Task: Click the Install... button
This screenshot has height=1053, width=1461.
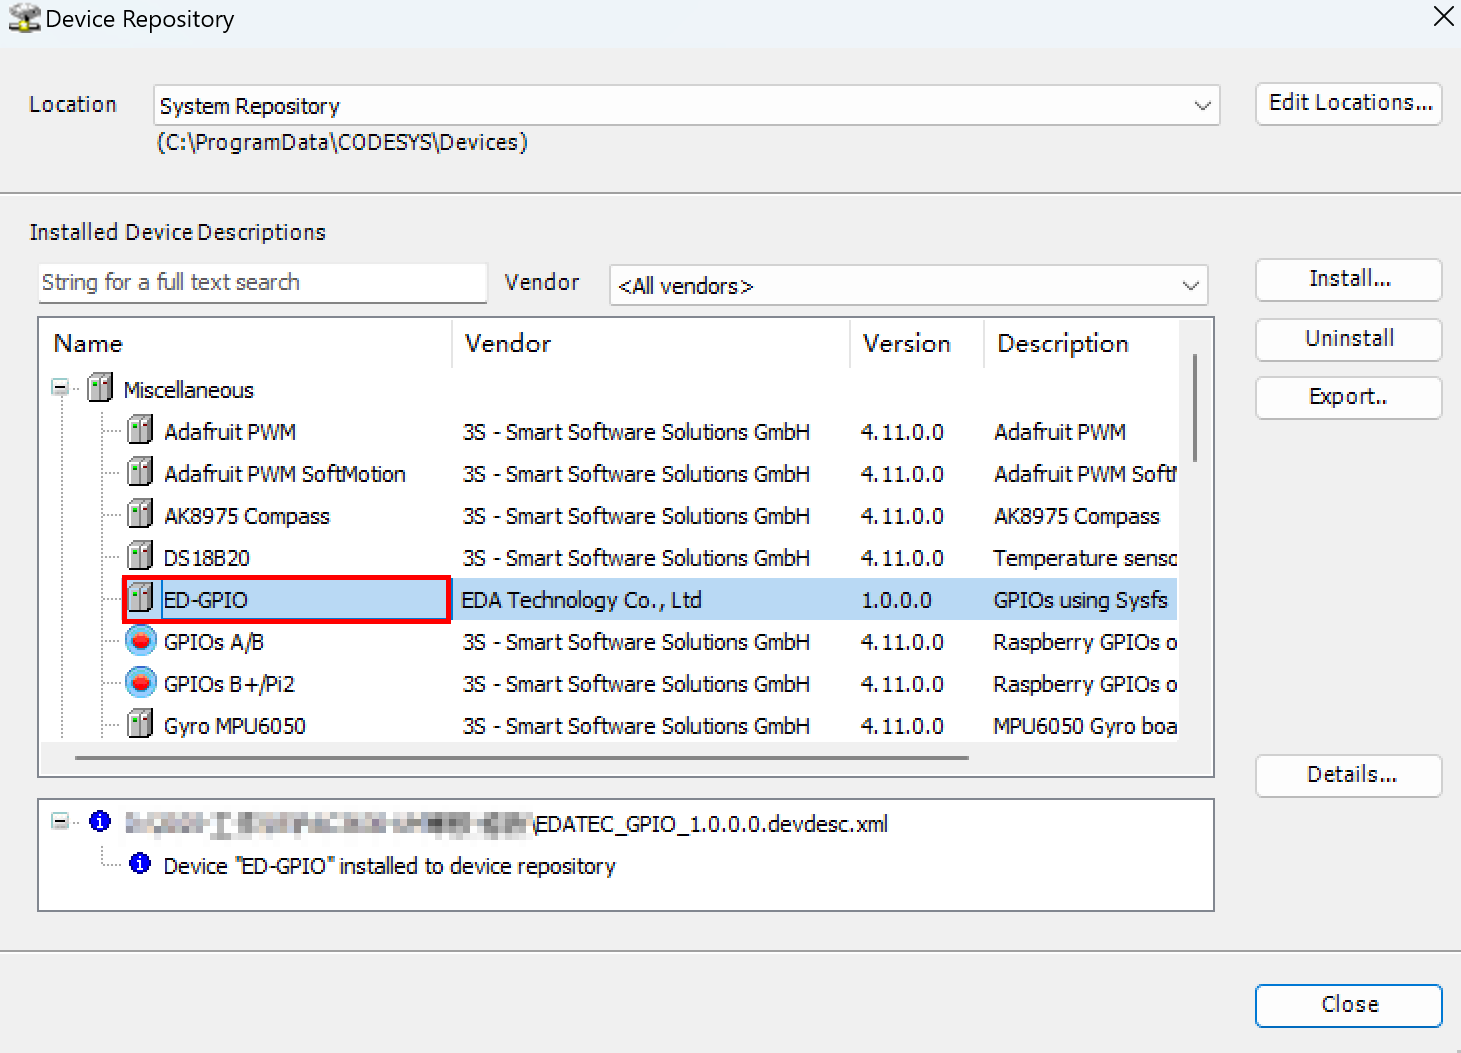Action: tap(1348, 279)
